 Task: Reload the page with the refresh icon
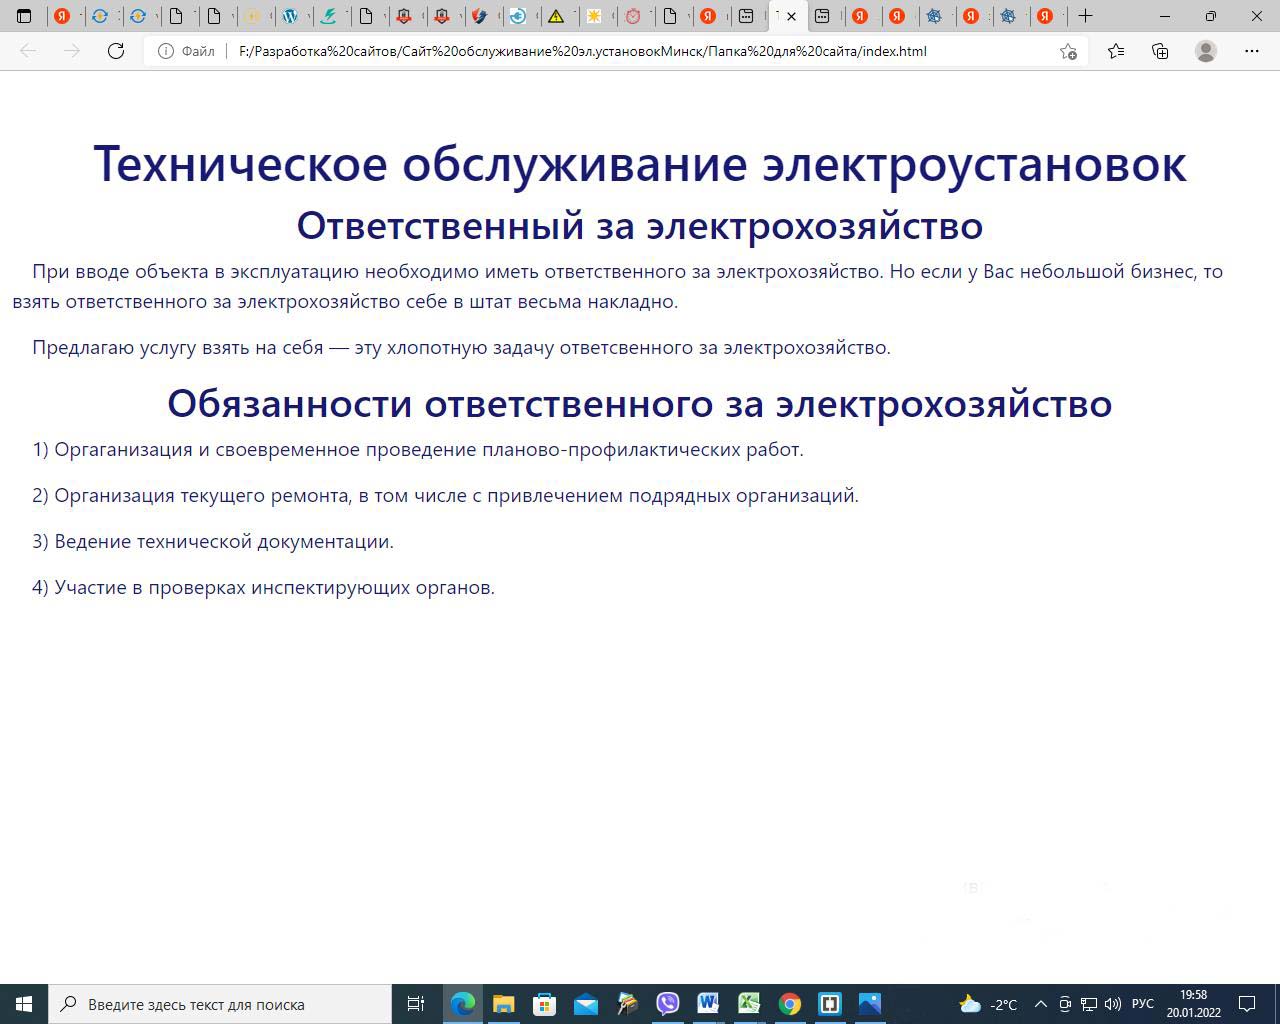pyautogui.click(x=116, y=51)
